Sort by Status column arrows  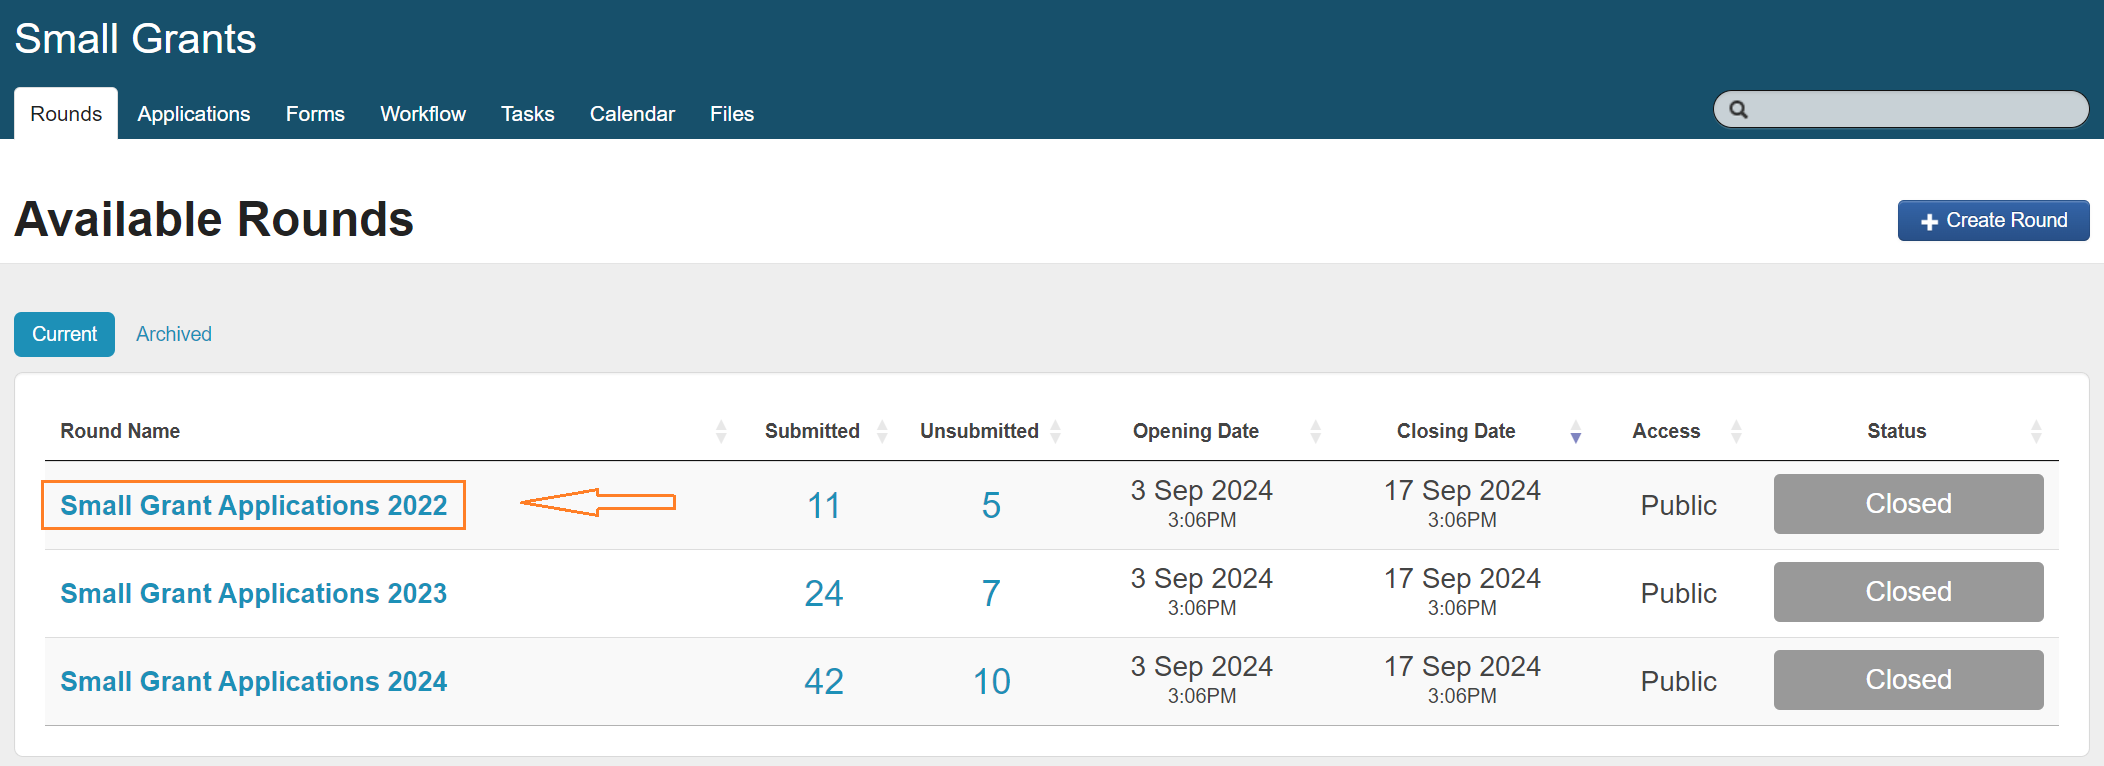click(x=2036, y=432)
